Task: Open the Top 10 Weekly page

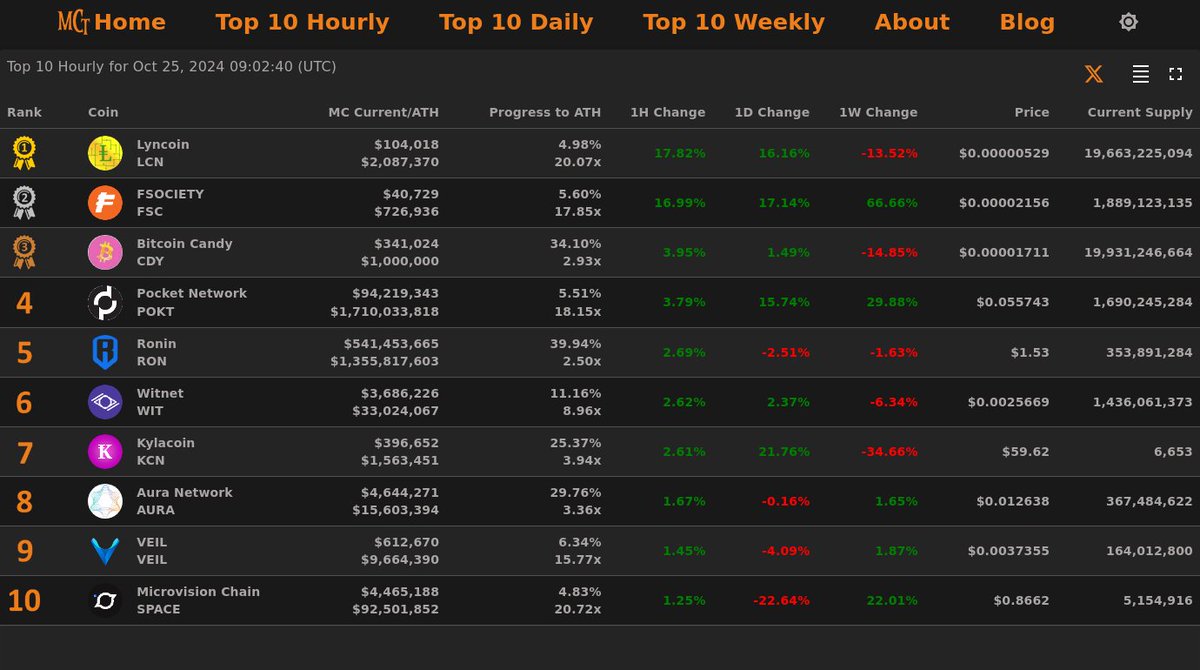Action: (x=734, y=22)
